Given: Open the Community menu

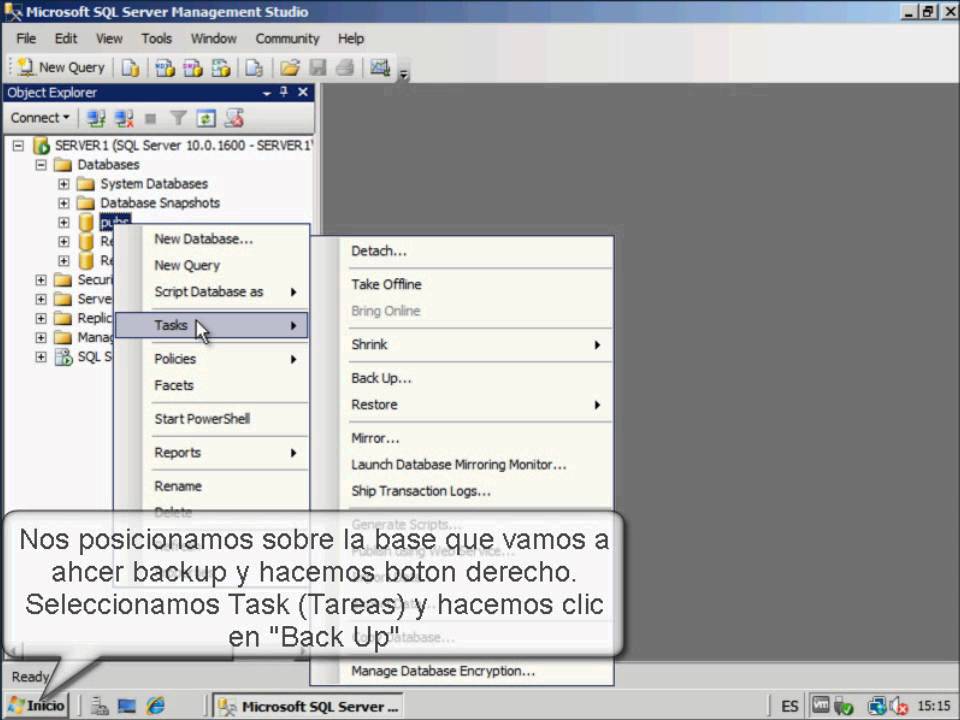Looking at the screenshot, I should pos(287,39).
